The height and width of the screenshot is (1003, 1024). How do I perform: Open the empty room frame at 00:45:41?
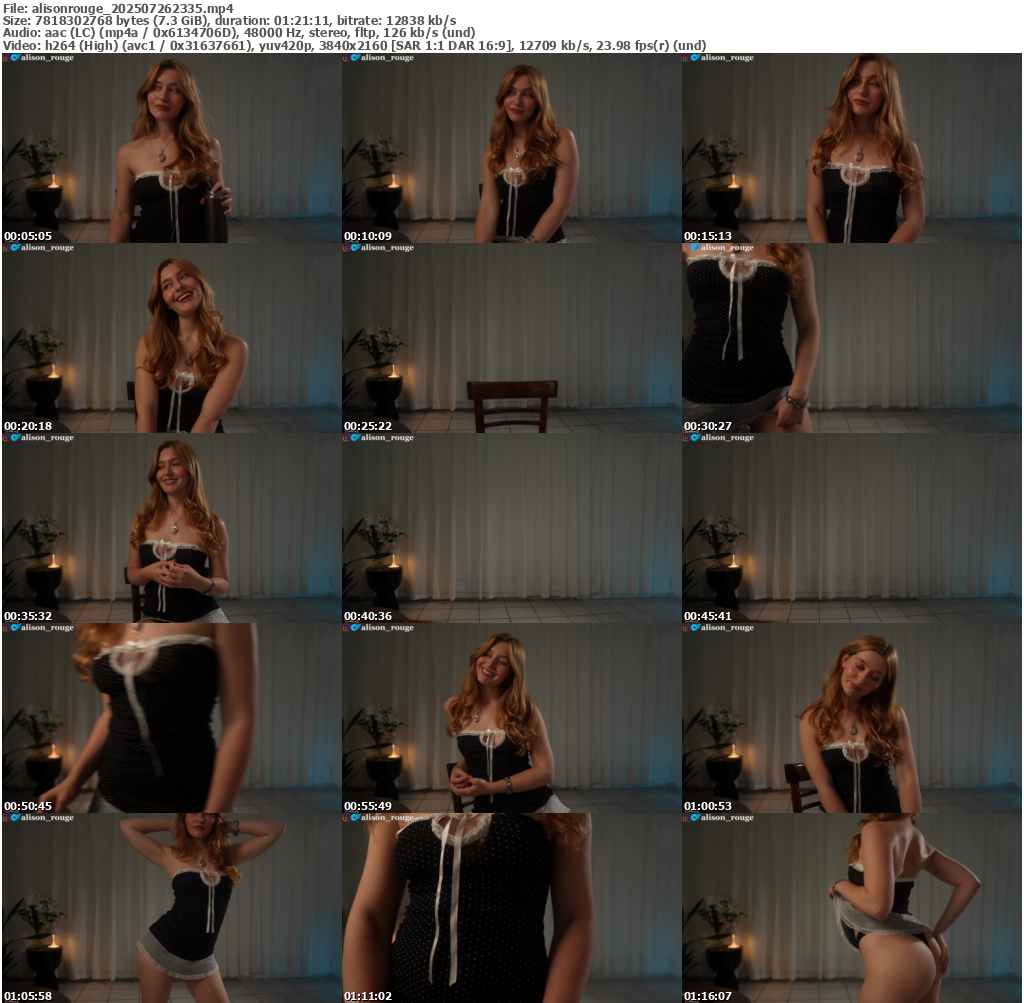(x=852, y=528)
